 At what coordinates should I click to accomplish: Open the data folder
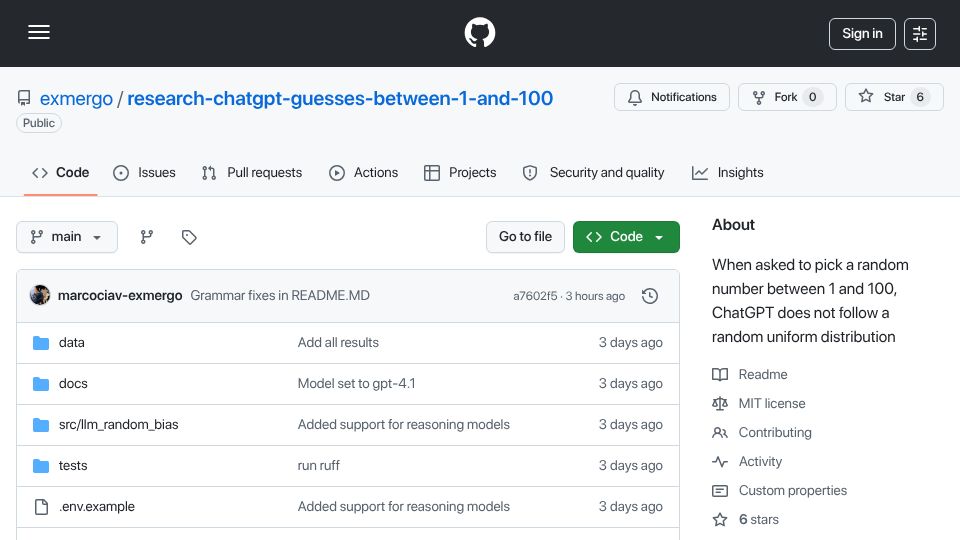click(x=72, y=343)
